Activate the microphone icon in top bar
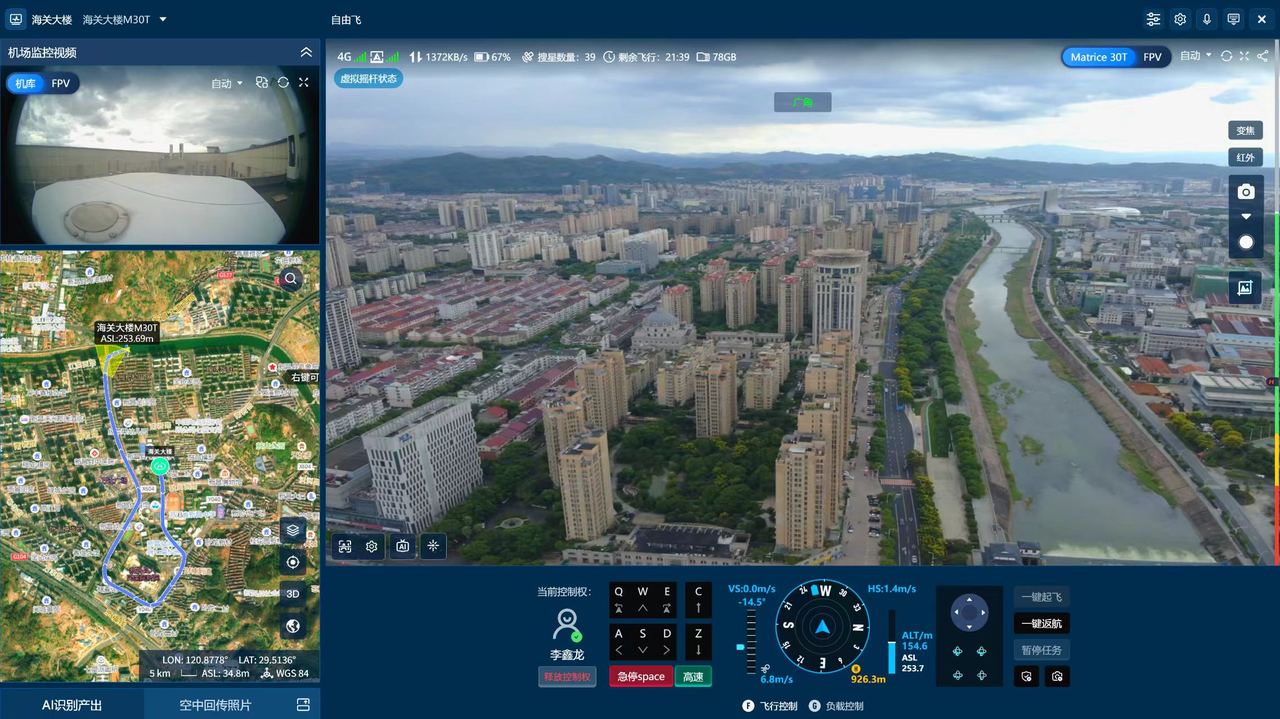Viewport: 1280px width, 719px height. tap(1207, 19)
